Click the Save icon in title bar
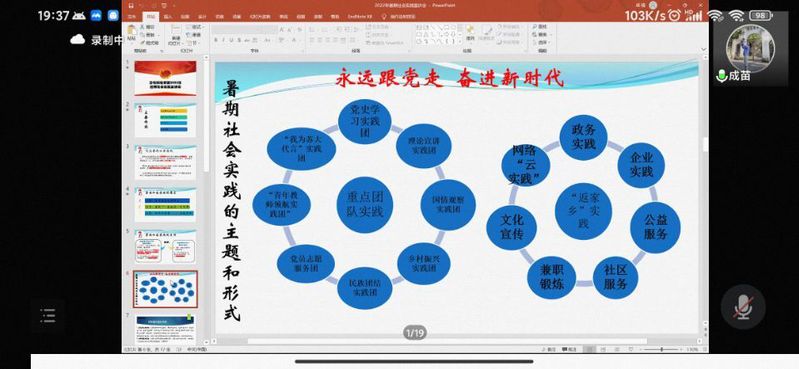The image size is (799, 369). [131, 5]
